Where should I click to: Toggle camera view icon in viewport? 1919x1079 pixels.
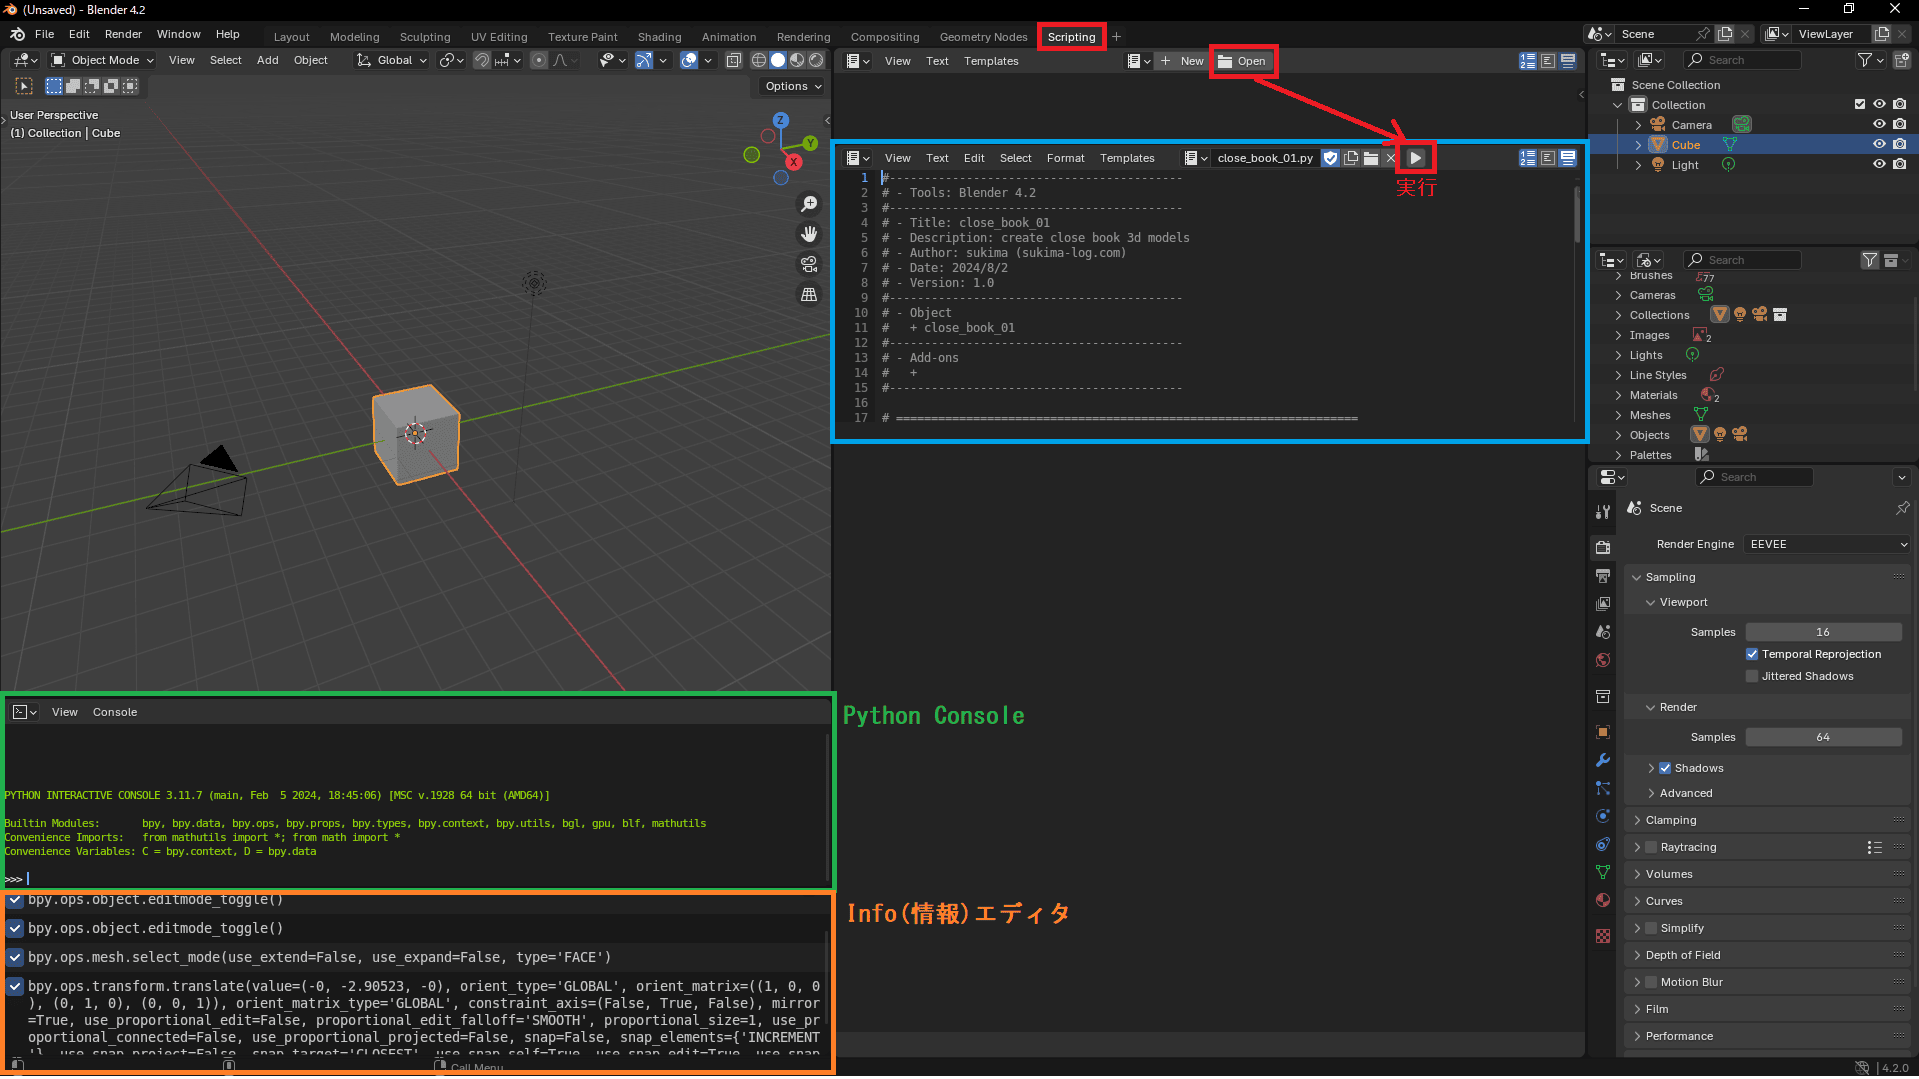pyautogui.click(x=809, y=264)
